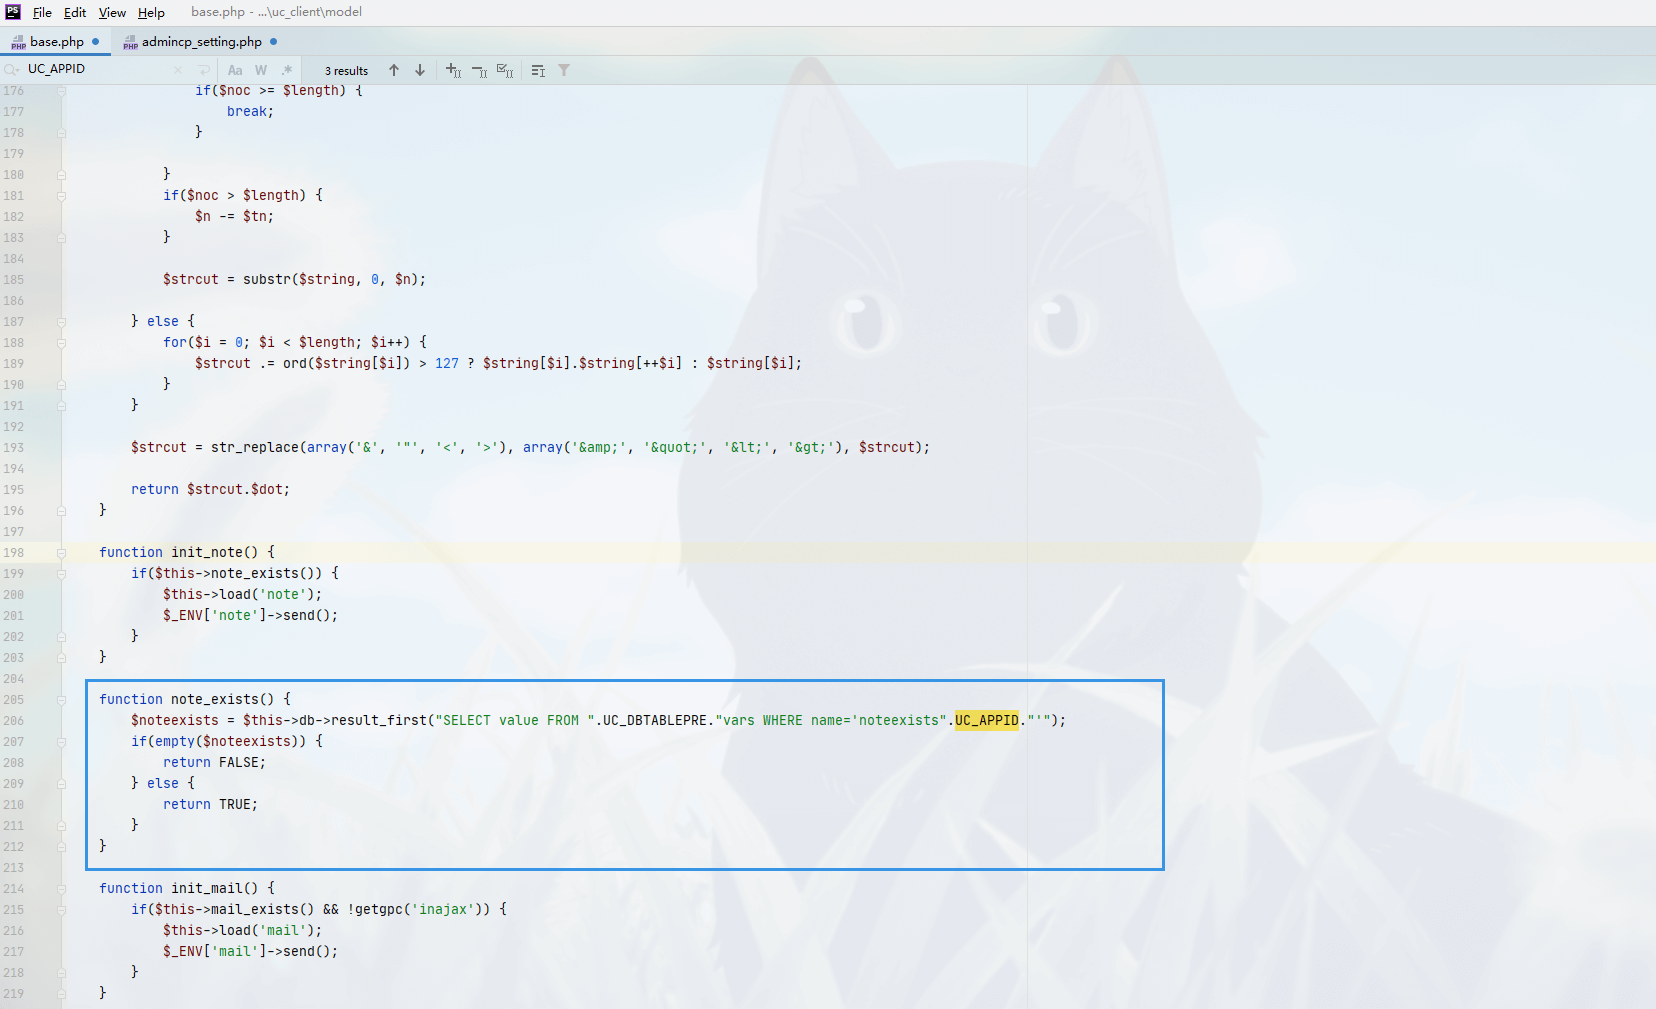1656x1009 pixels.
Task: Unselect the current occurrence
Action: point(479,70)
